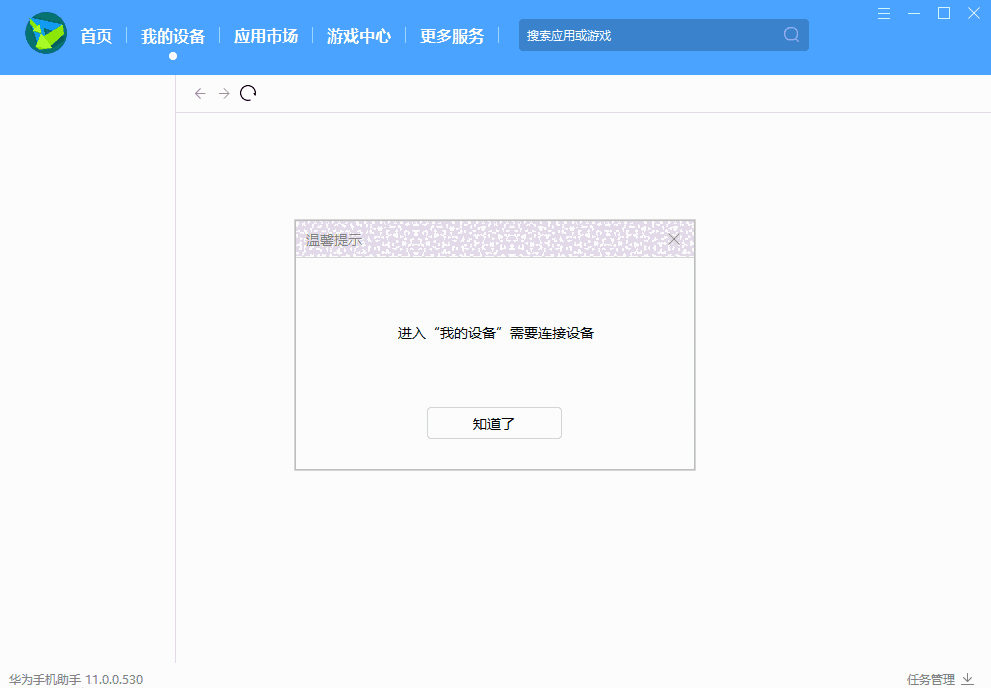
Task: Click the 知道了 button
Action: pos(494,423)
